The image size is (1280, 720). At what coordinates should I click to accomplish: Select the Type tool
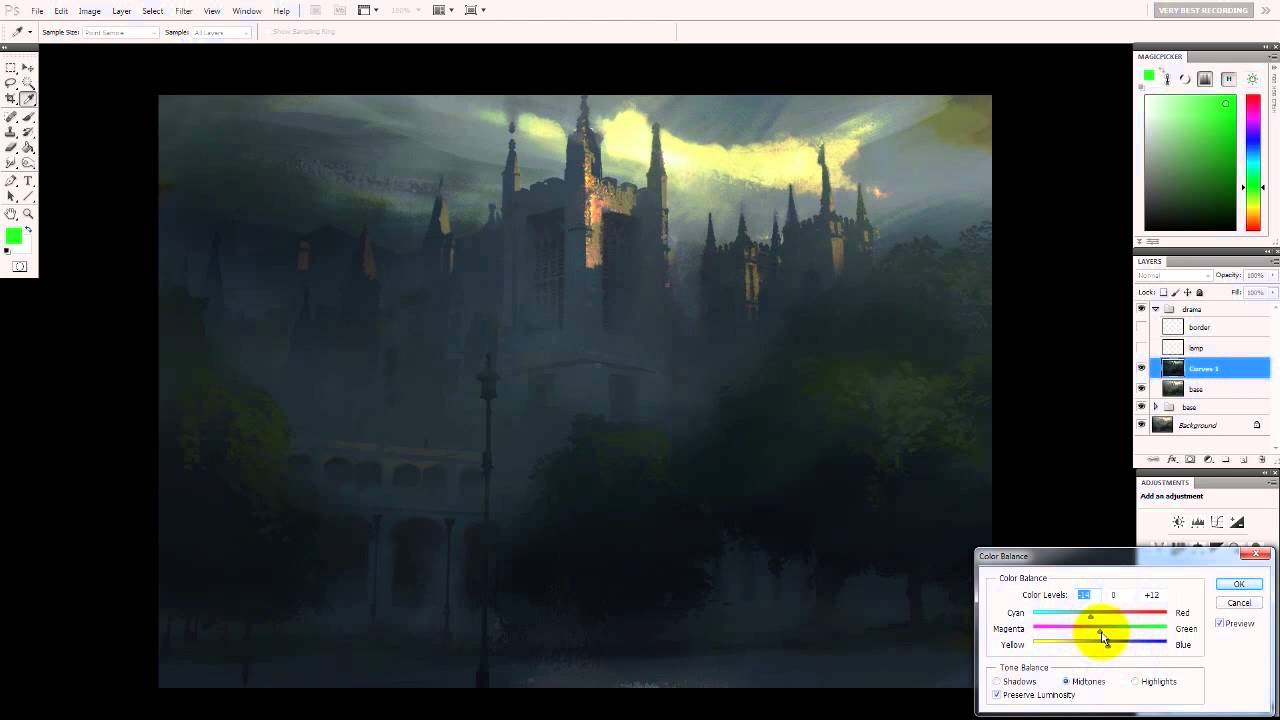(28, 181)
